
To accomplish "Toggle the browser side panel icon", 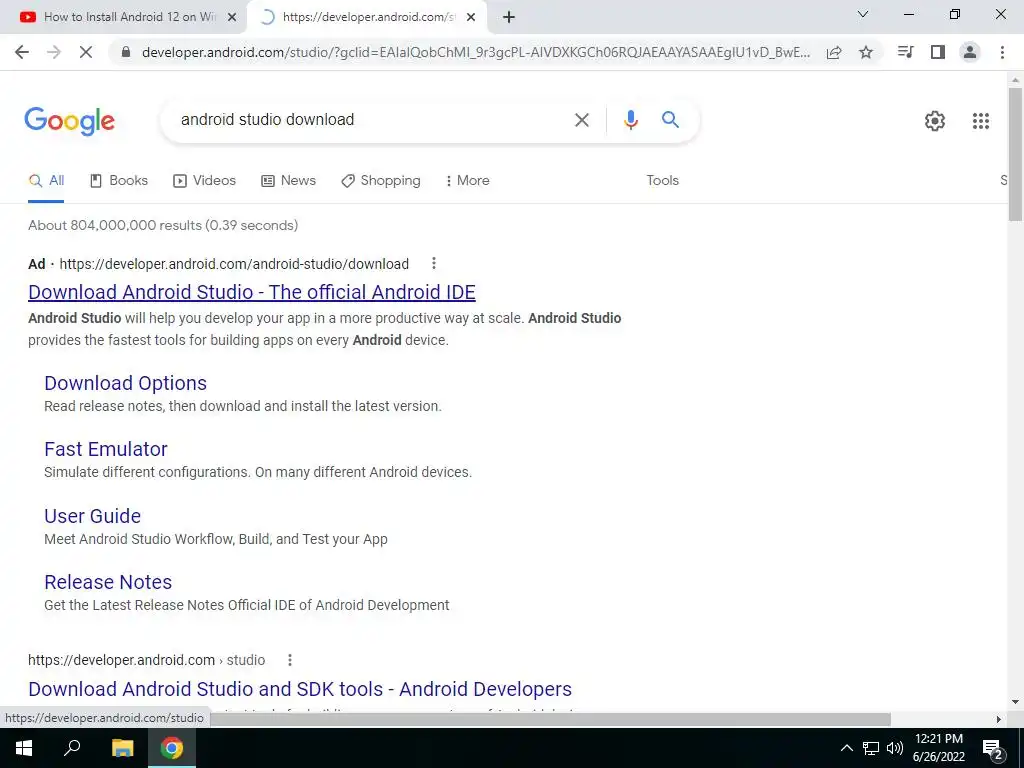I will (x=938, y=52).
